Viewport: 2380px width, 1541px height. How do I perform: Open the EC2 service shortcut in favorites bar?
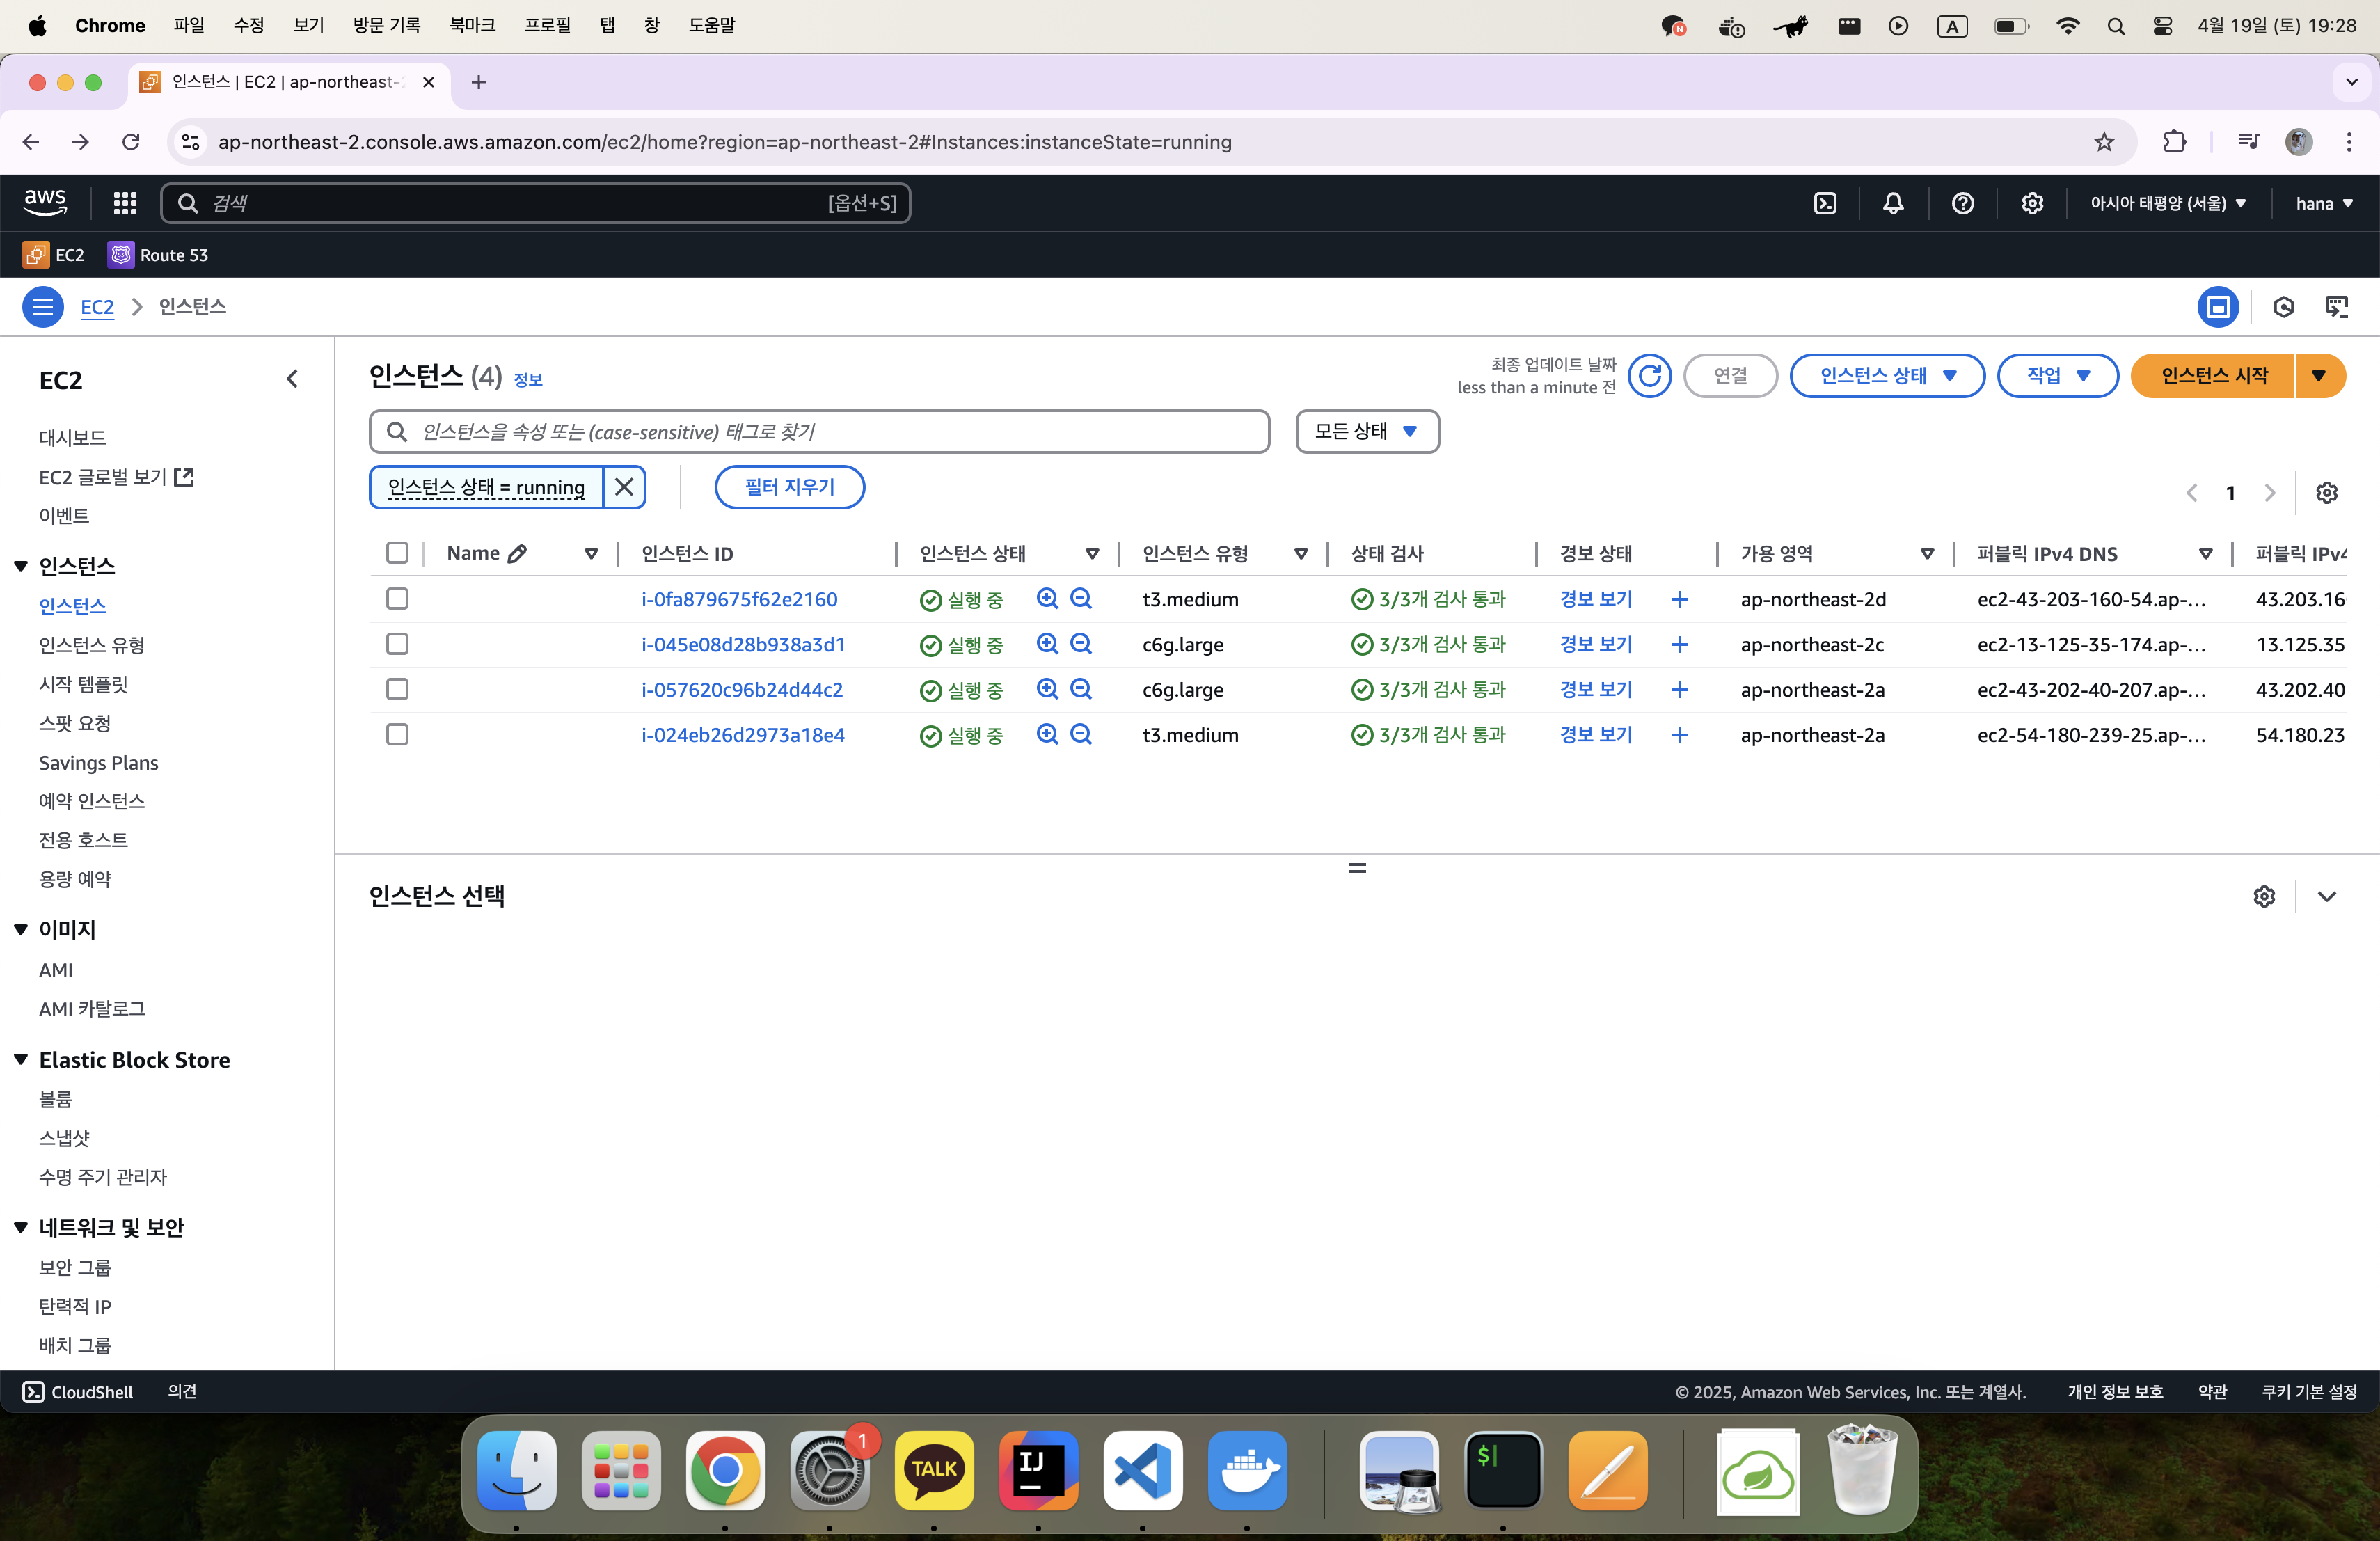click(54, 255)
